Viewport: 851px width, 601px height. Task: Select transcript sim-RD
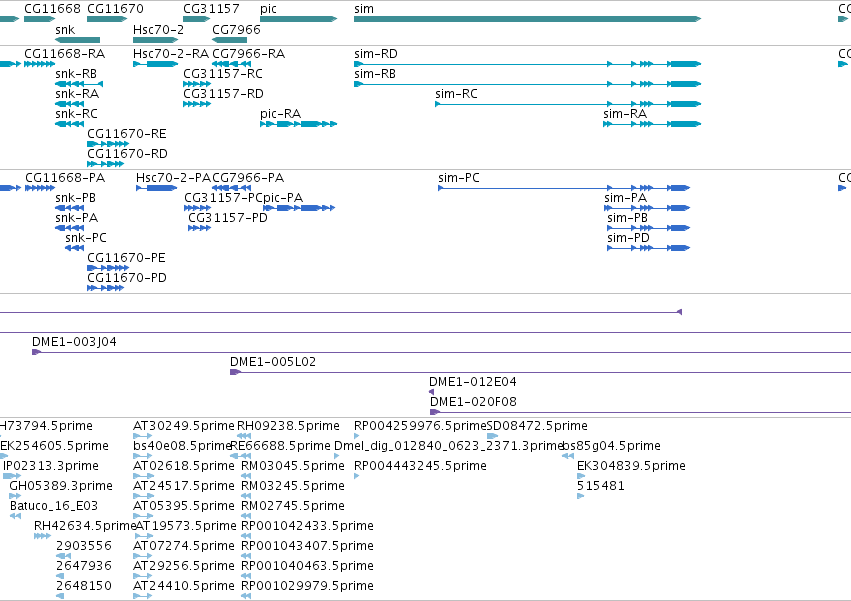coord(528,64)
